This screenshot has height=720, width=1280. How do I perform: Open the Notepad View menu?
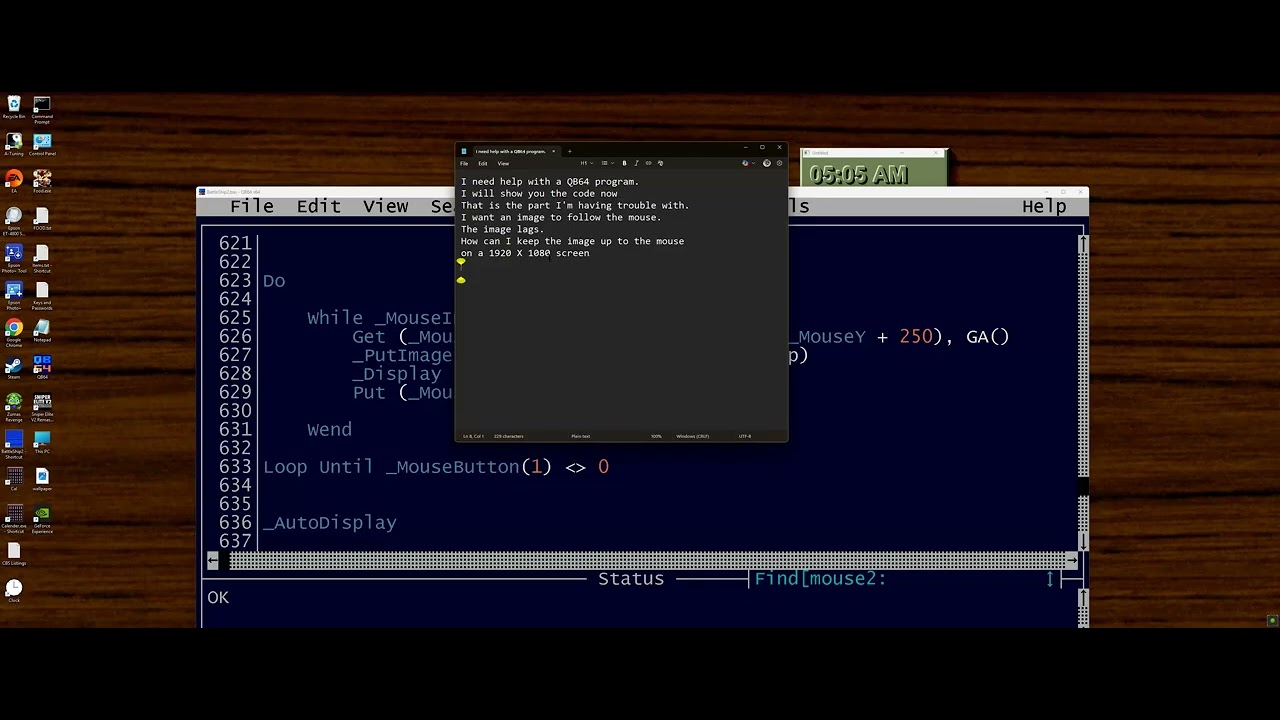pyautogui.click(x=503, y=163)
